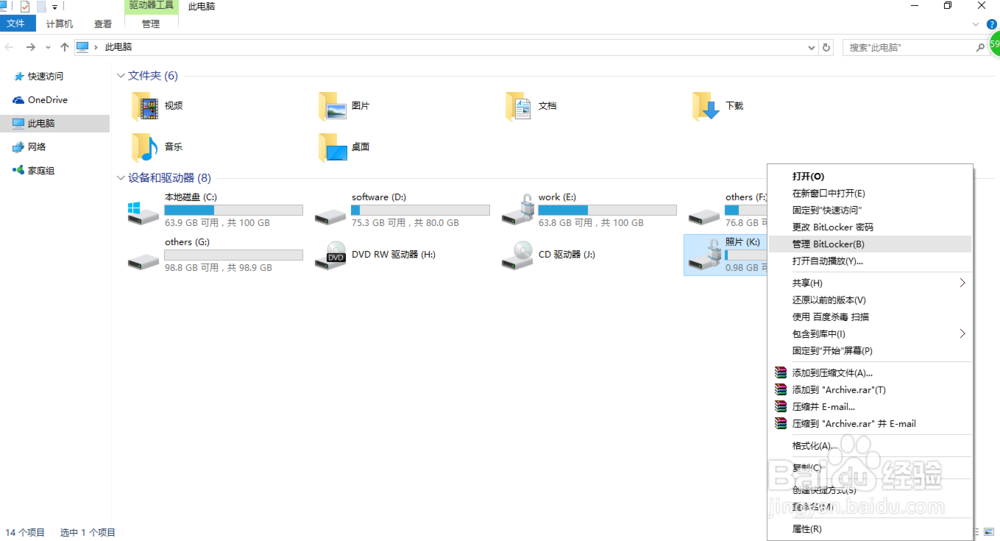Select the others (G:) drive icon

pos(143,262)
